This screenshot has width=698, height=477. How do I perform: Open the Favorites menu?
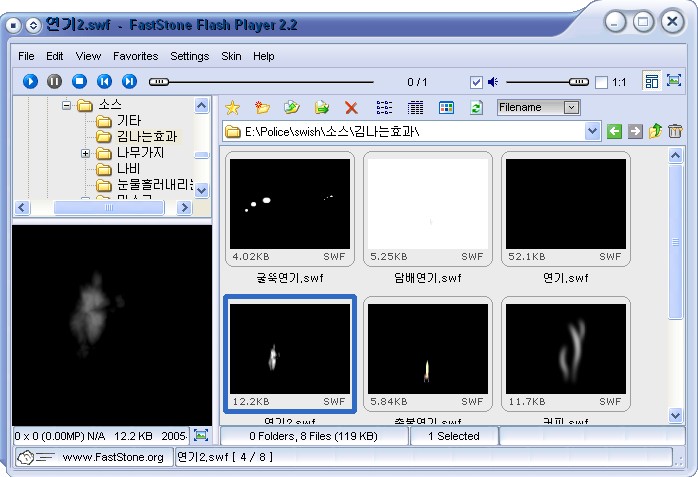135,56
